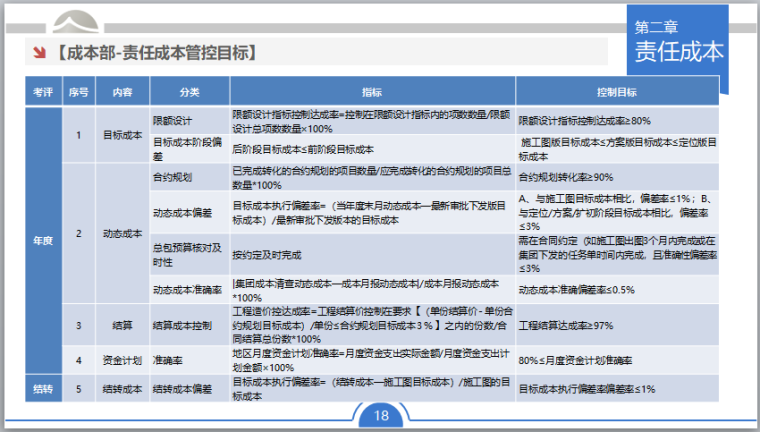Select the 限额设计 category cell
This screenshot has height=432, width=760.
[x=172, y=120]
